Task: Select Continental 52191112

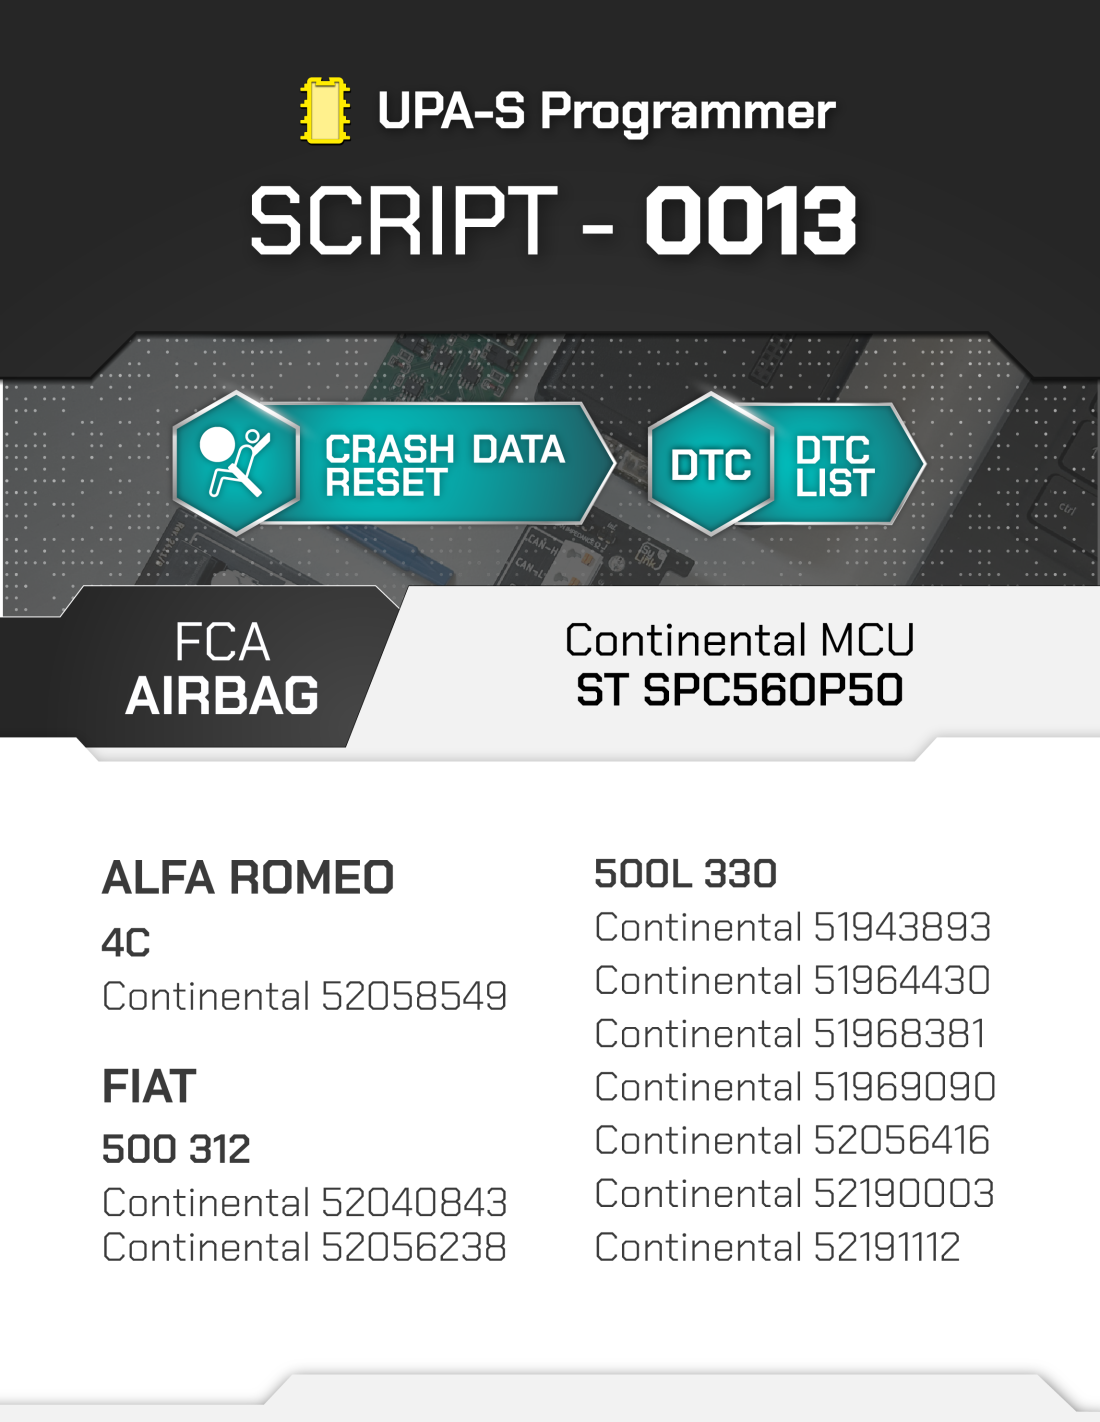Action: coord(778,1248)
